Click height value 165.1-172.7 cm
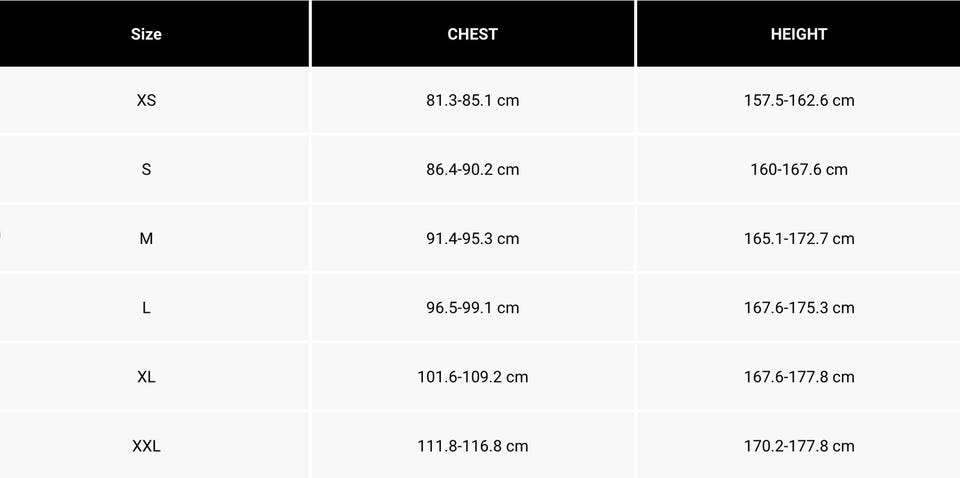Image resolution: width=960 pixels, height=478 pixels. pos(799,238)
